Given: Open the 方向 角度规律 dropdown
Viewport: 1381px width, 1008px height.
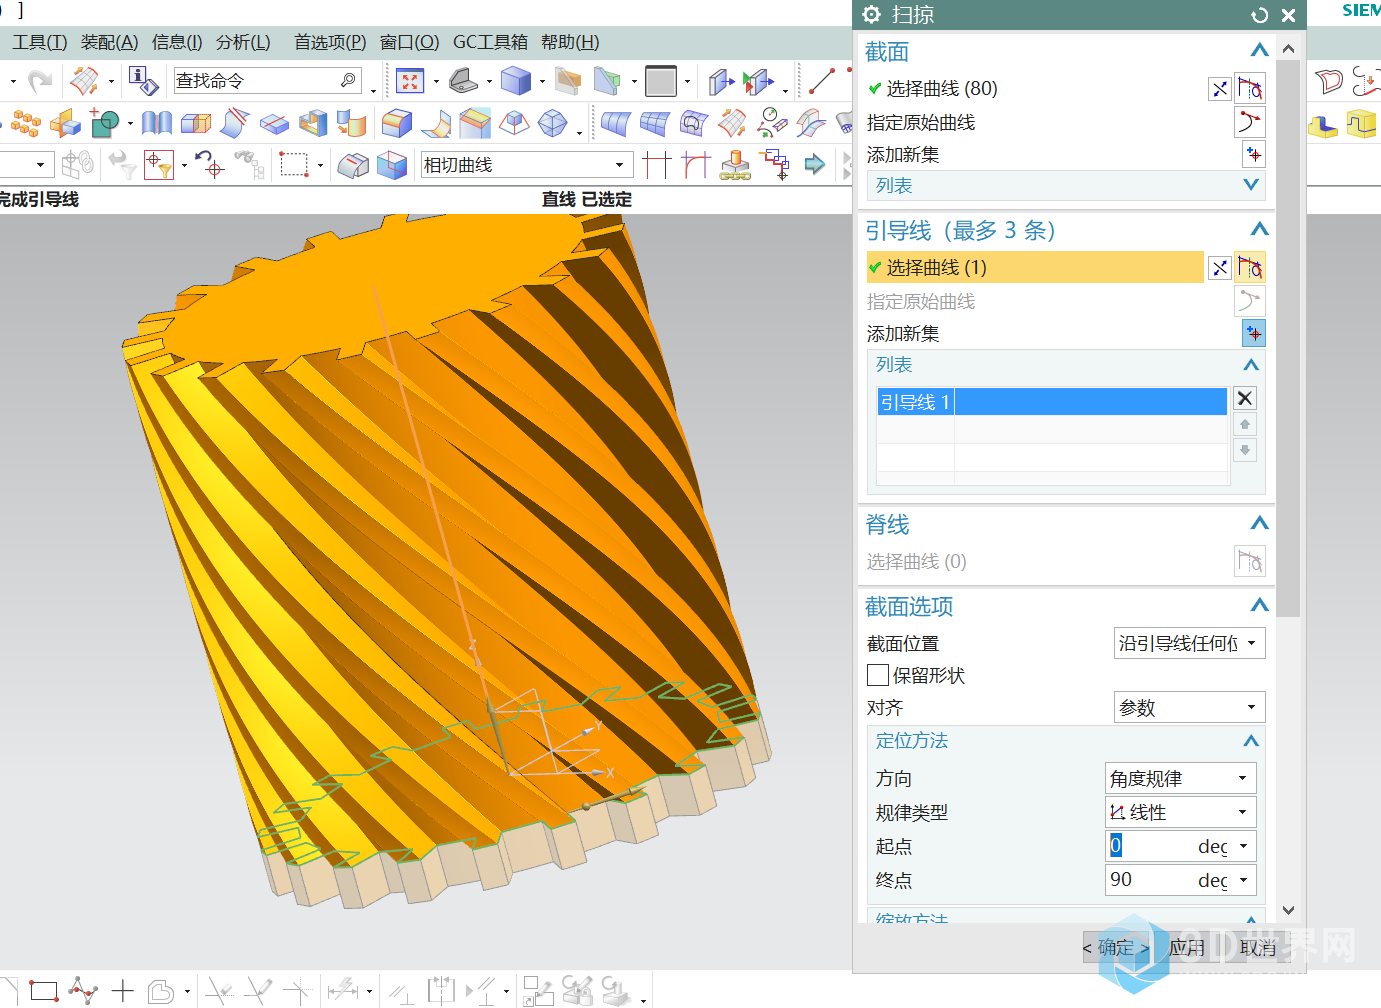Looking at the screenshot, I should coord(1181,778).
